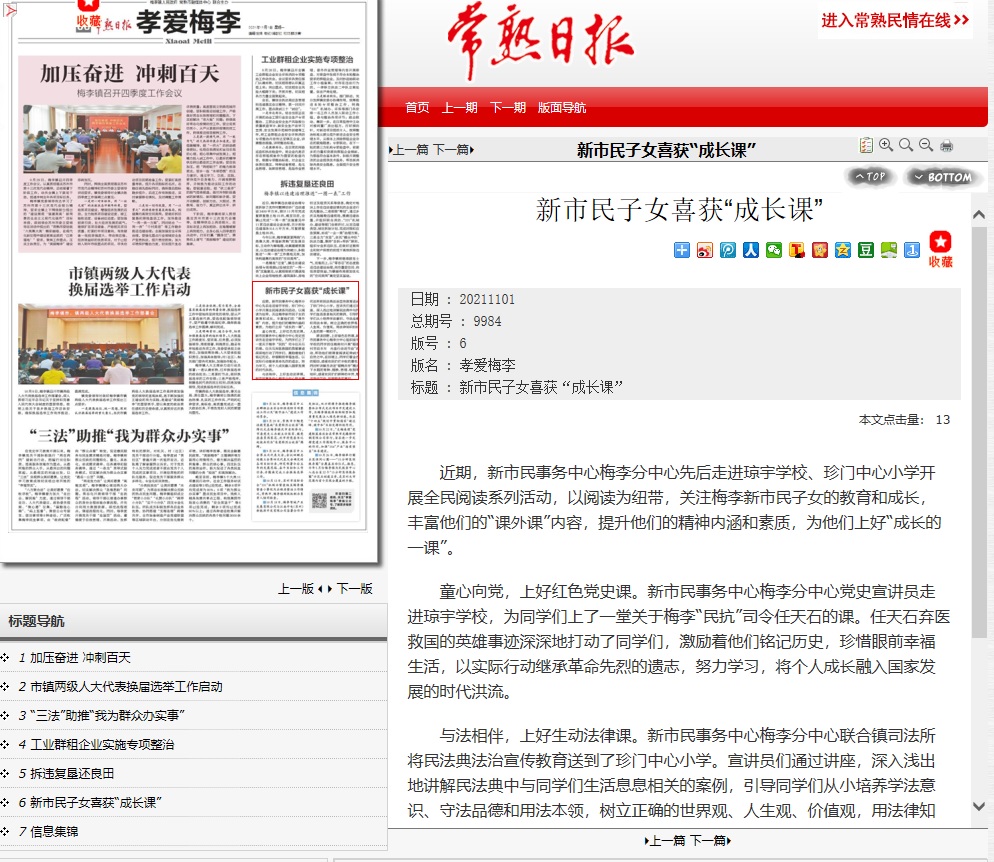
Task: Click the section name 孝爱梅李 in article info
Action: coord(487,365)
